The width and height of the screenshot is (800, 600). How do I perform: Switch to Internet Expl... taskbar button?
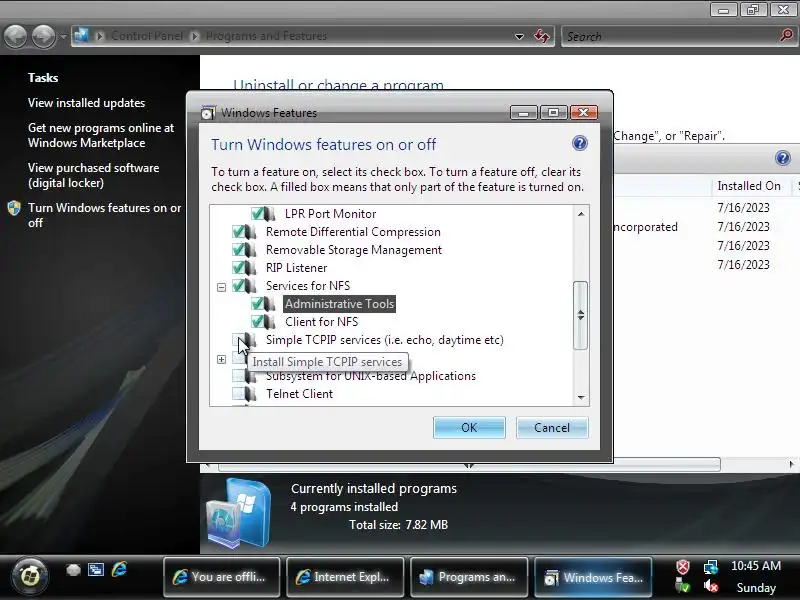pos(345,577)
